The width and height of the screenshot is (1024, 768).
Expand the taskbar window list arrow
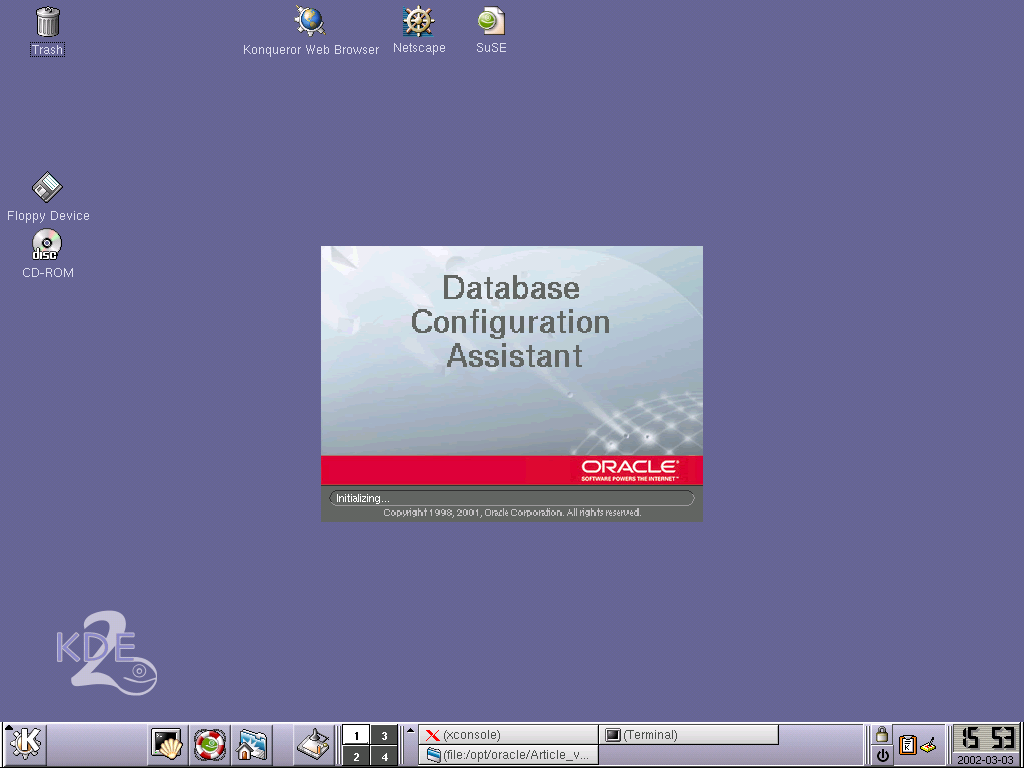410,730
